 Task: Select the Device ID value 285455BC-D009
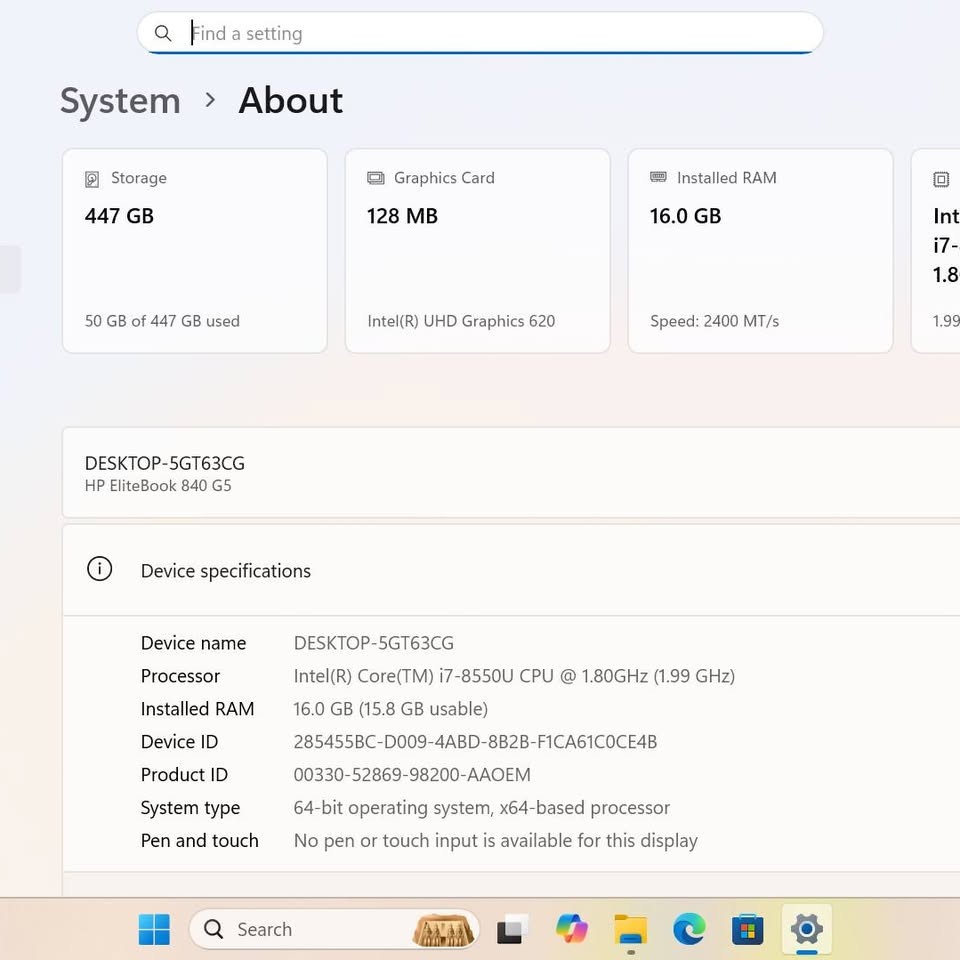coord(475,742)
